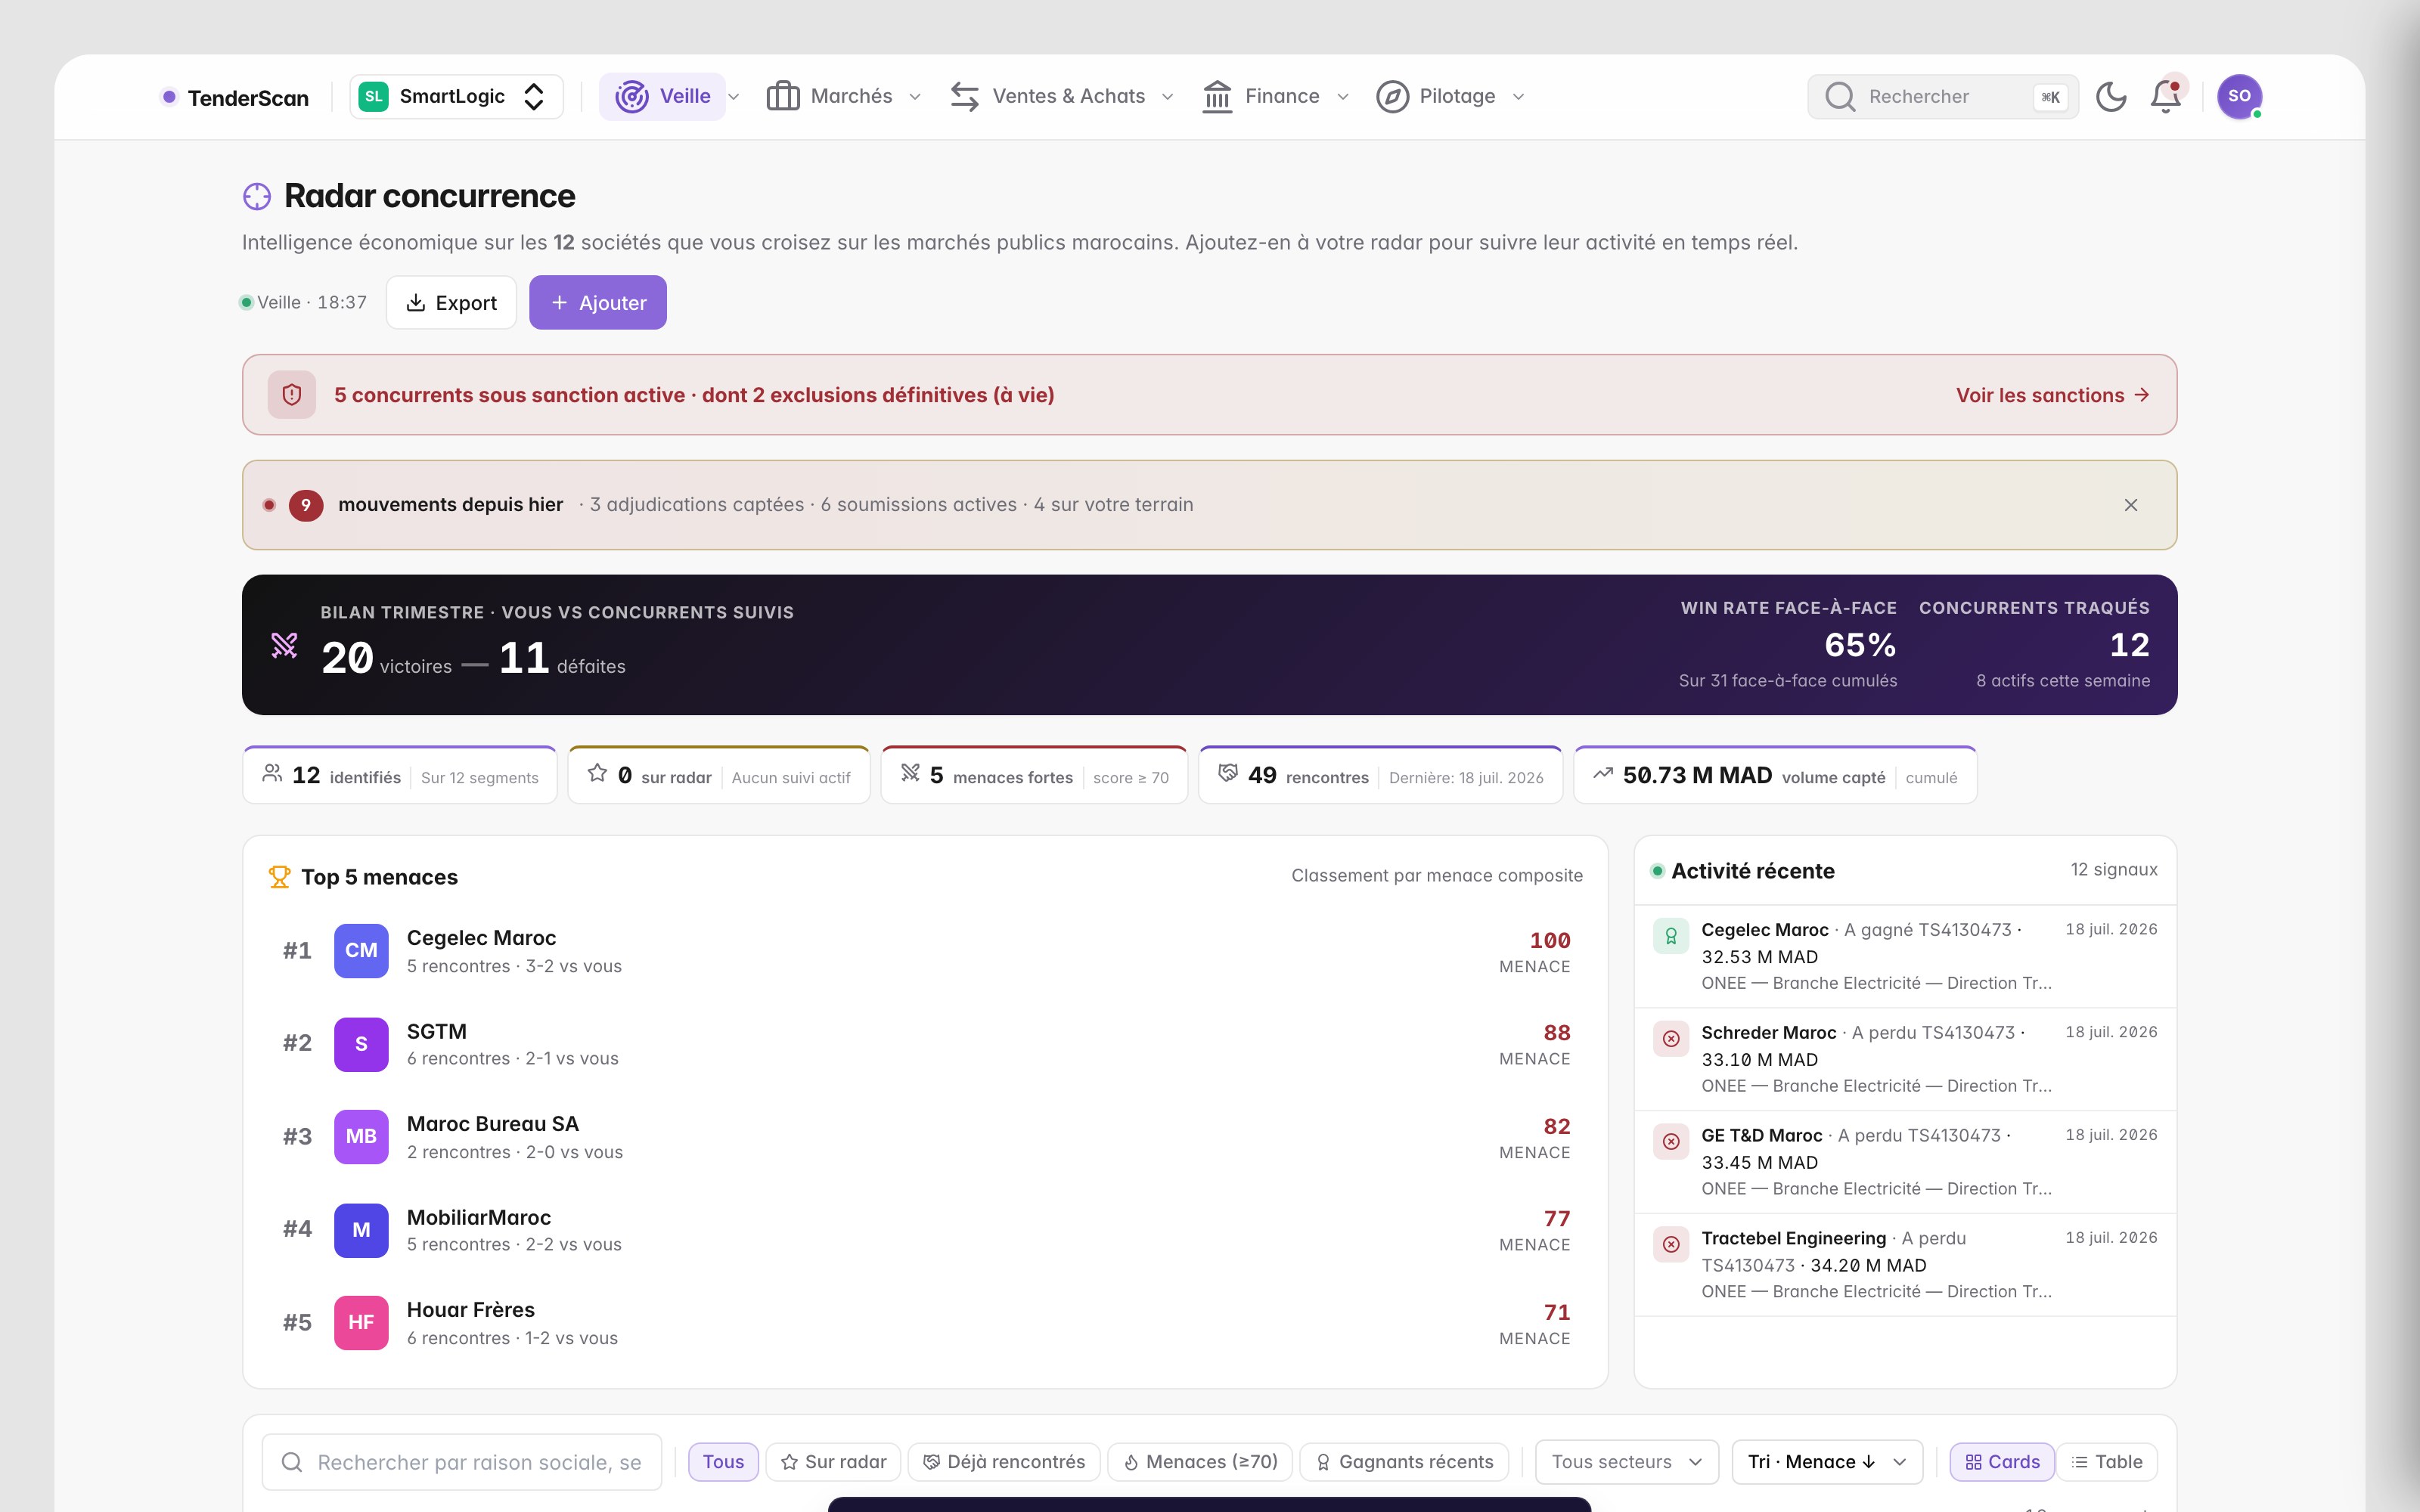Follow Voir les sanctions link

click(2052, 395)
